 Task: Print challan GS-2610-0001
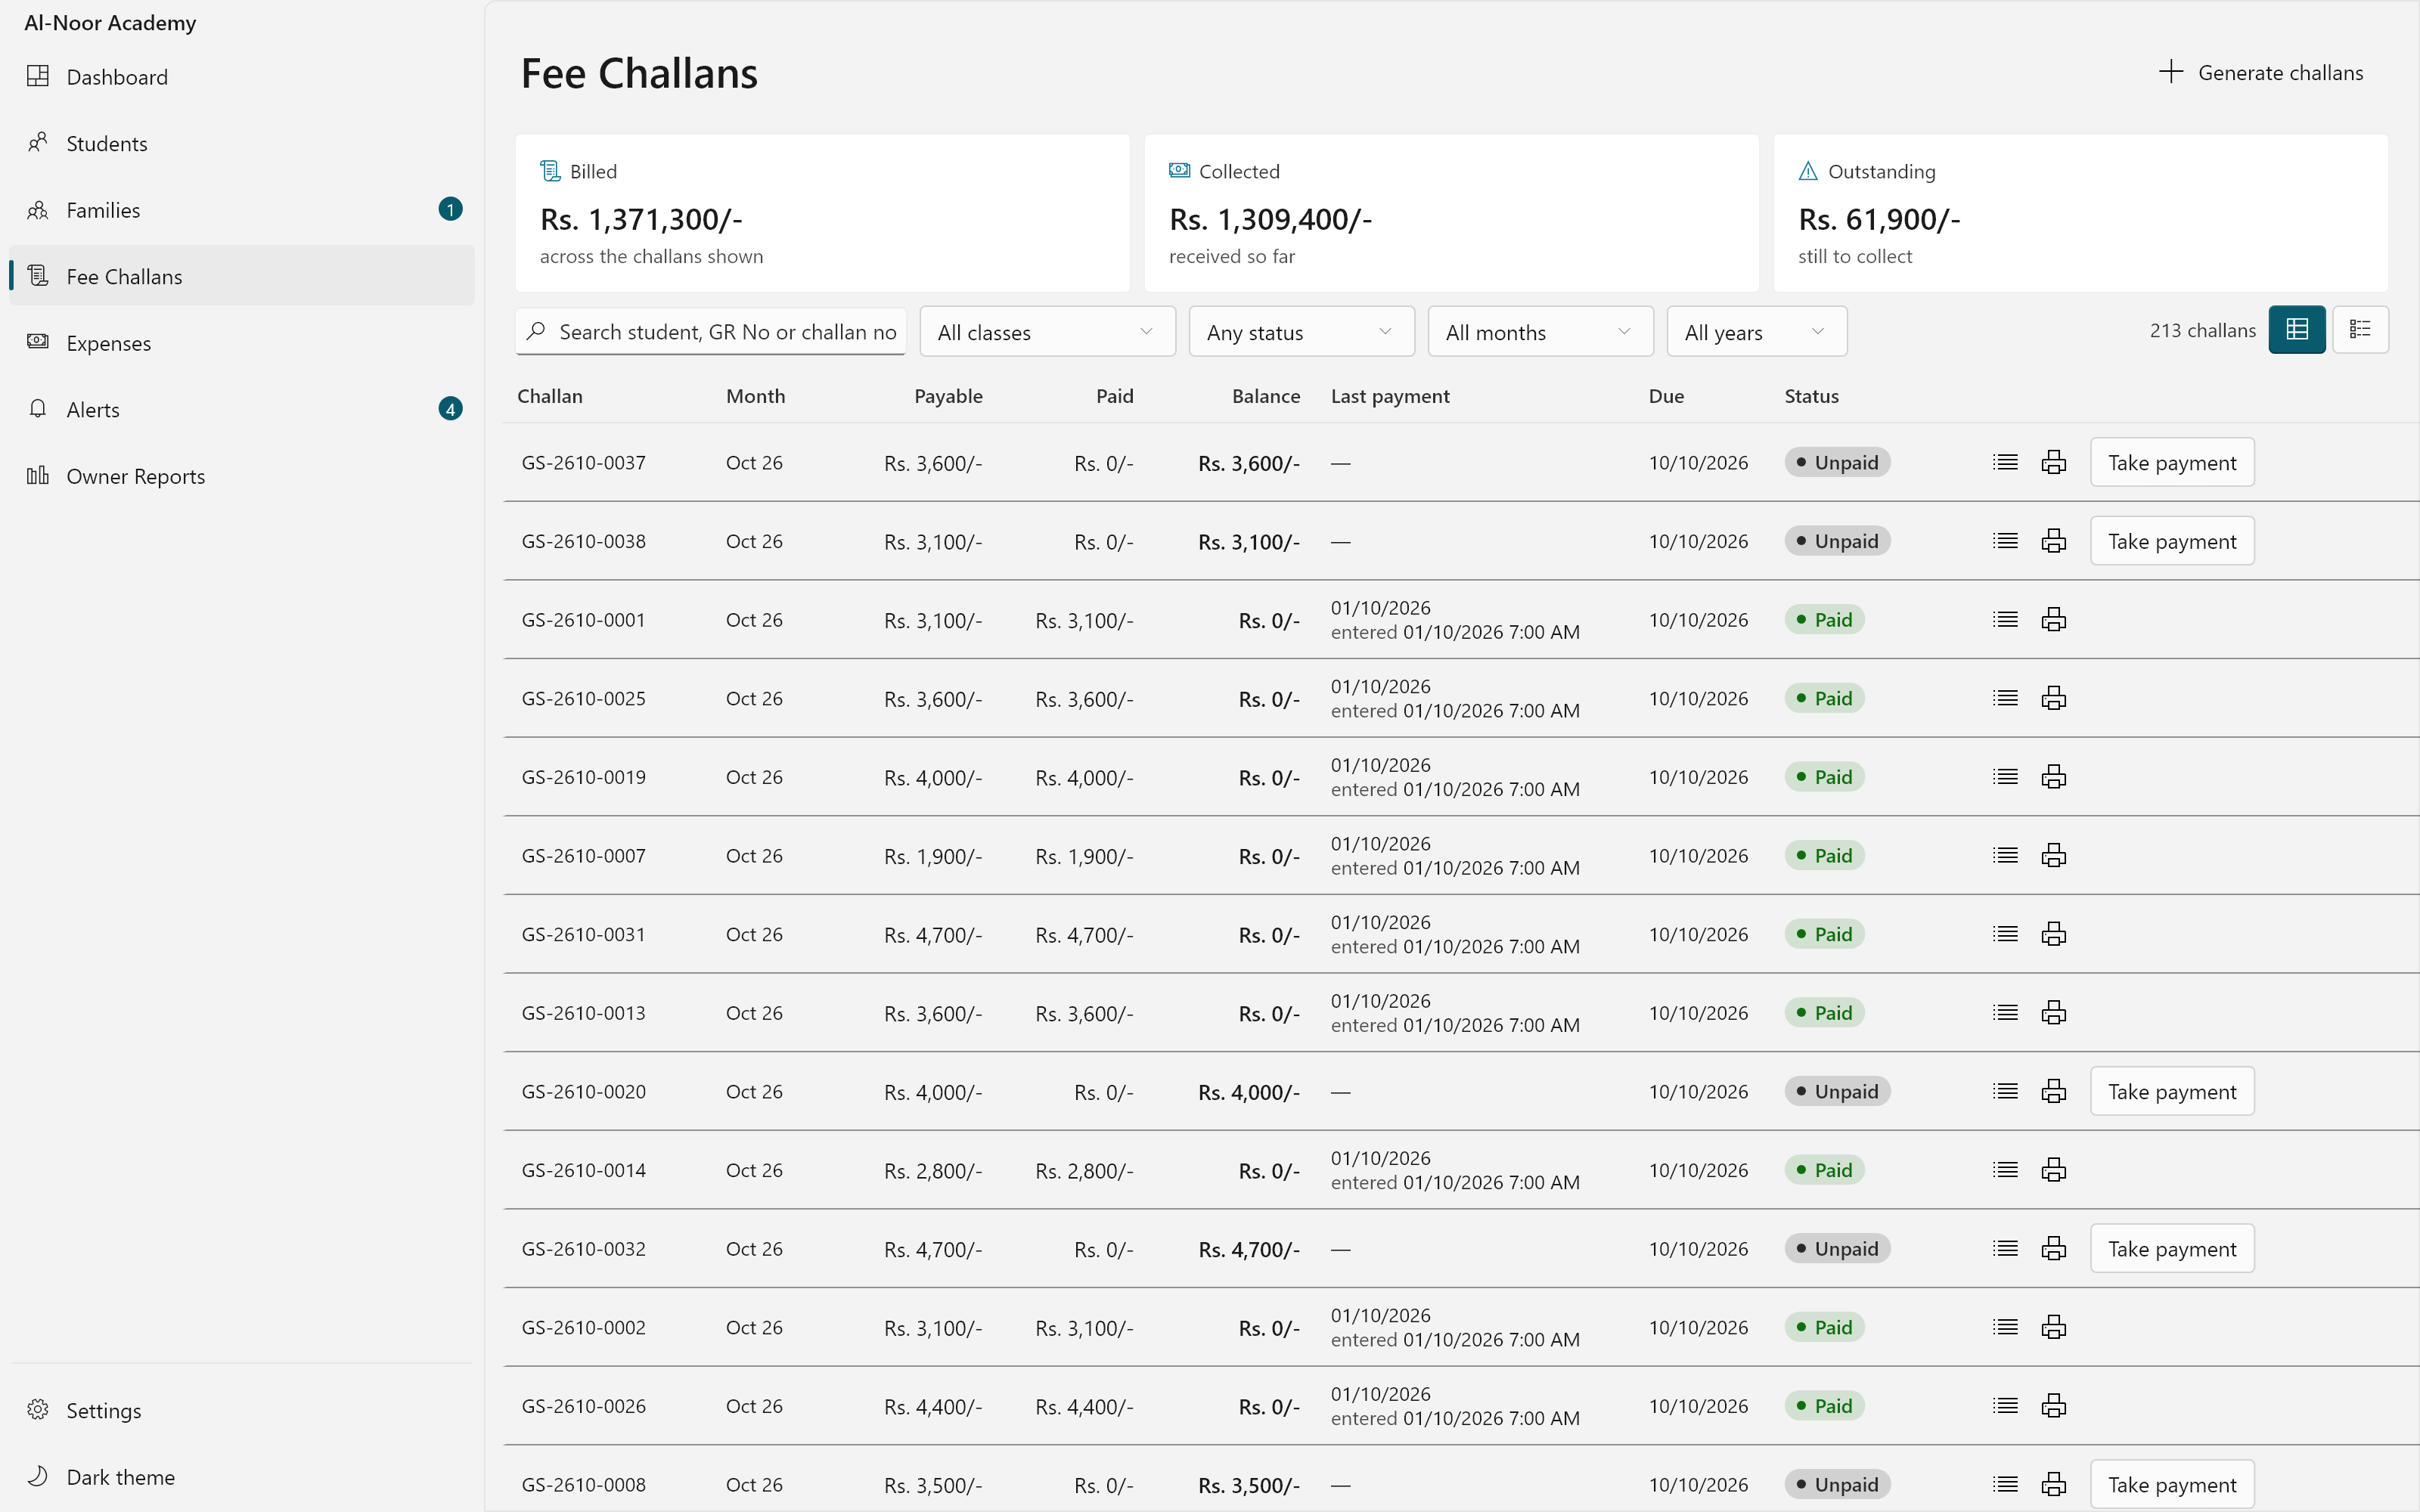point(2054,620)
